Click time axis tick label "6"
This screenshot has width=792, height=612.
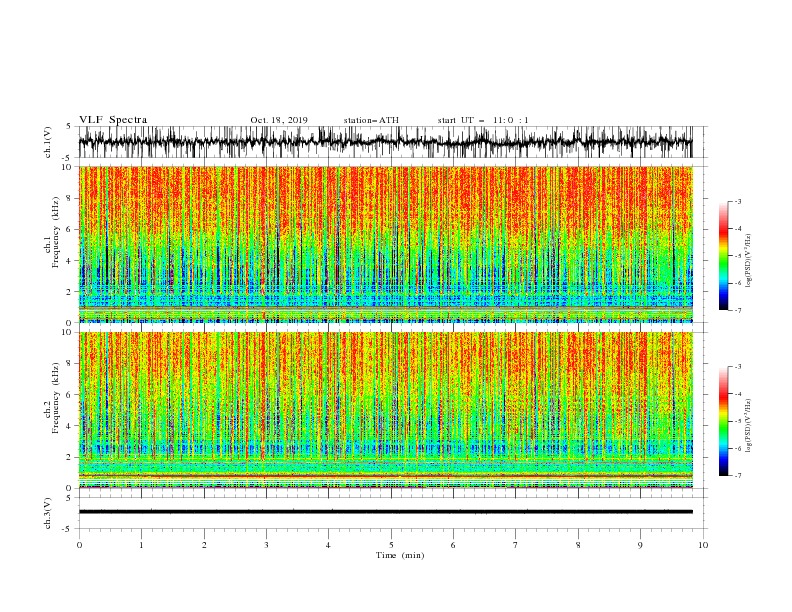point(453,545)
